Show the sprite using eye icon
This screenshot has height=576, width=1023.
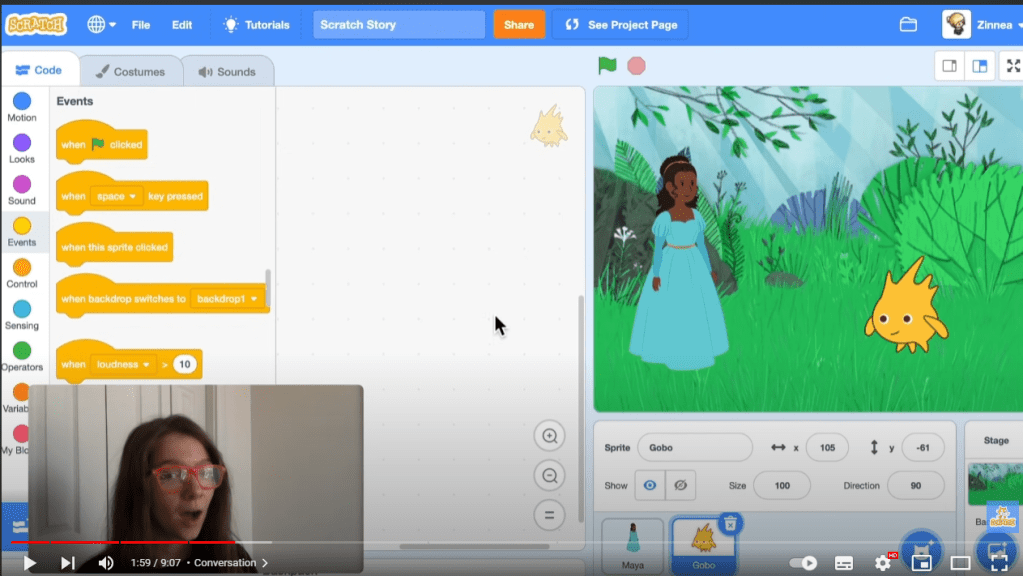point(650,486)
